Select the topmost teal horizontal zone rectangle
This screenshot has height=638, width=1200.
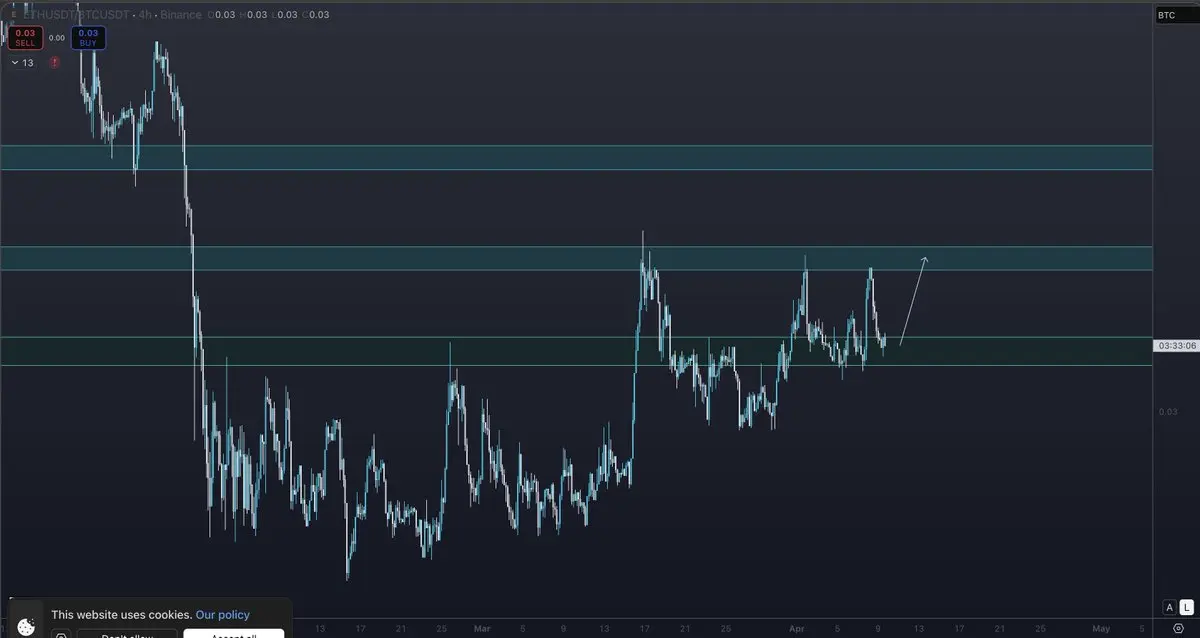pos(576,157)
